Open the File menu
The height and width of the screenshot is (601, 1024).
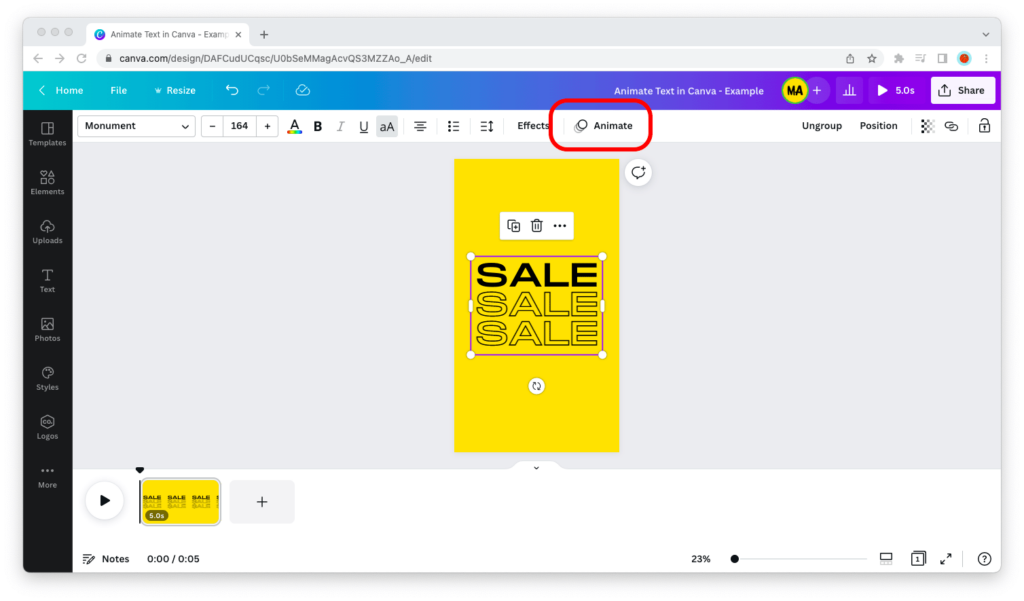click(x=118, y=90)
